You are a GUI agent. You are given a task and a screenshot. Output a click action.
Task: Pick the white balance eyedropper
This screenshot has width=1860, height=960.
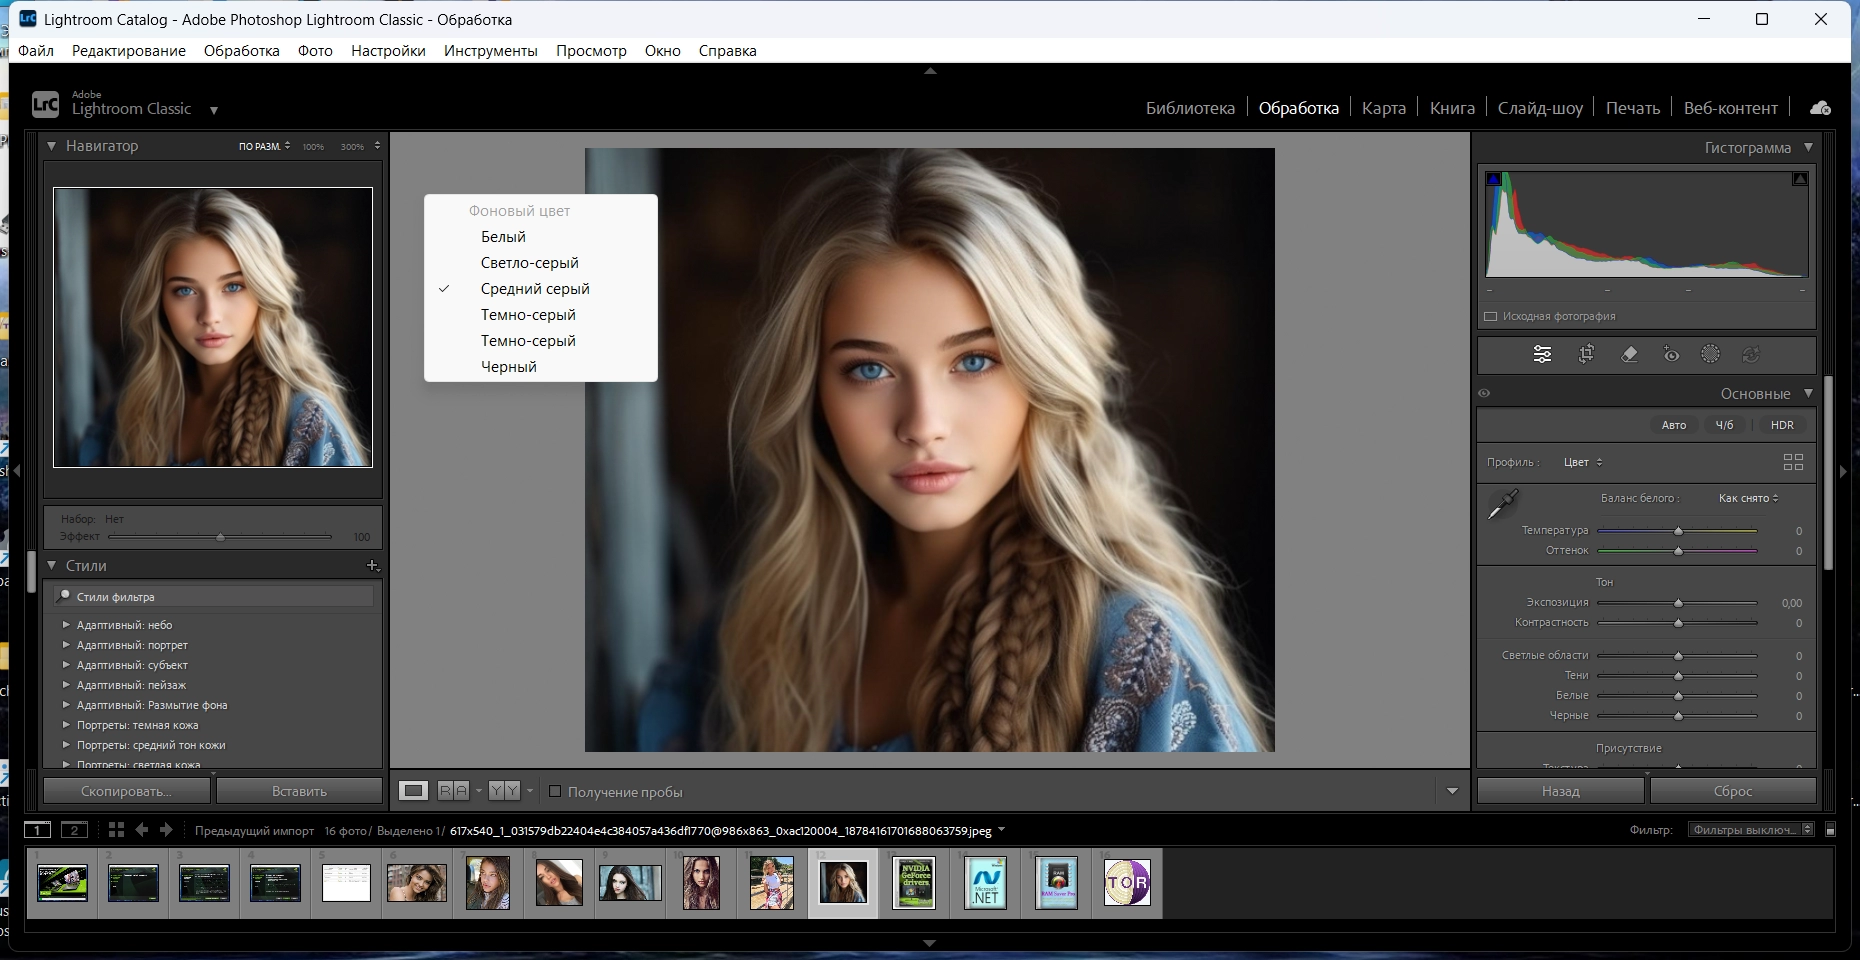[x=1502, y=505]
